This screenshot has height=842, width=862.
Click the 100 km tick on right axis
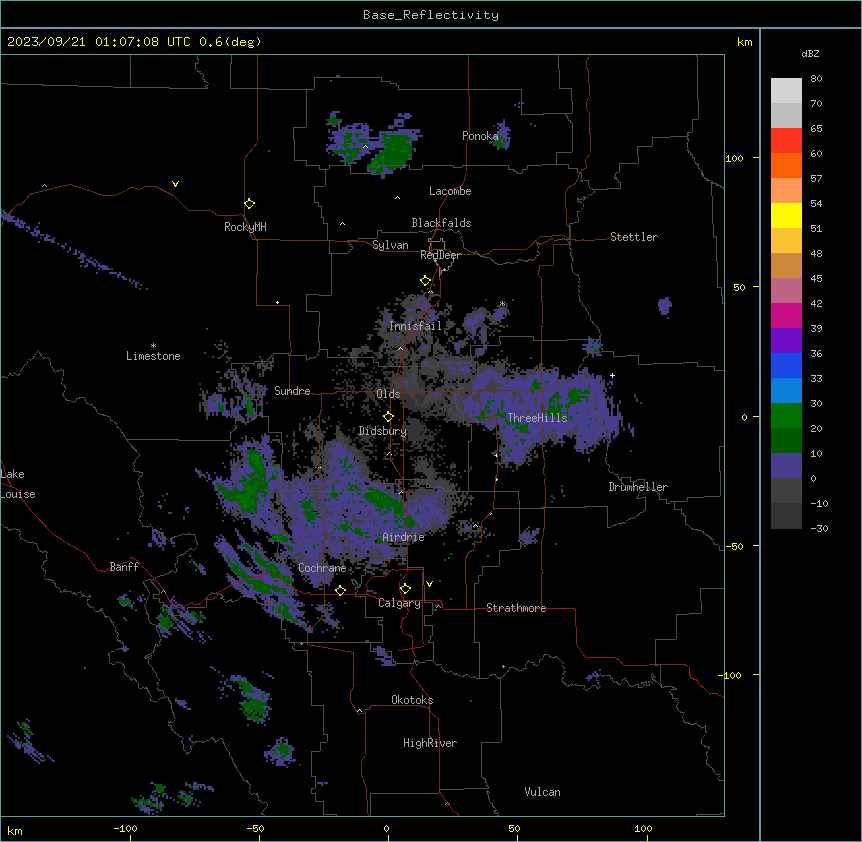pos(734,158)
